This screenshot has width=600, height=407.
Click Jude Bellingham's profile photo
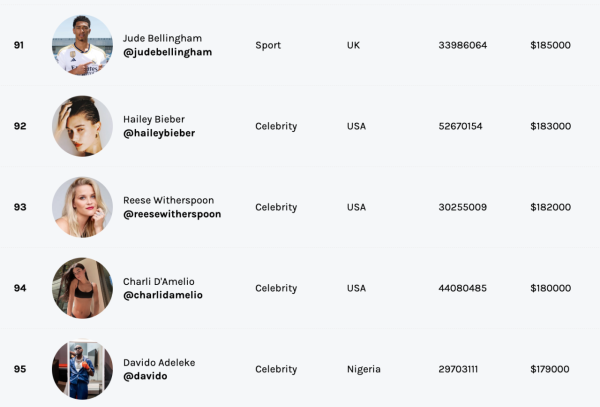[x=82, y=45]
